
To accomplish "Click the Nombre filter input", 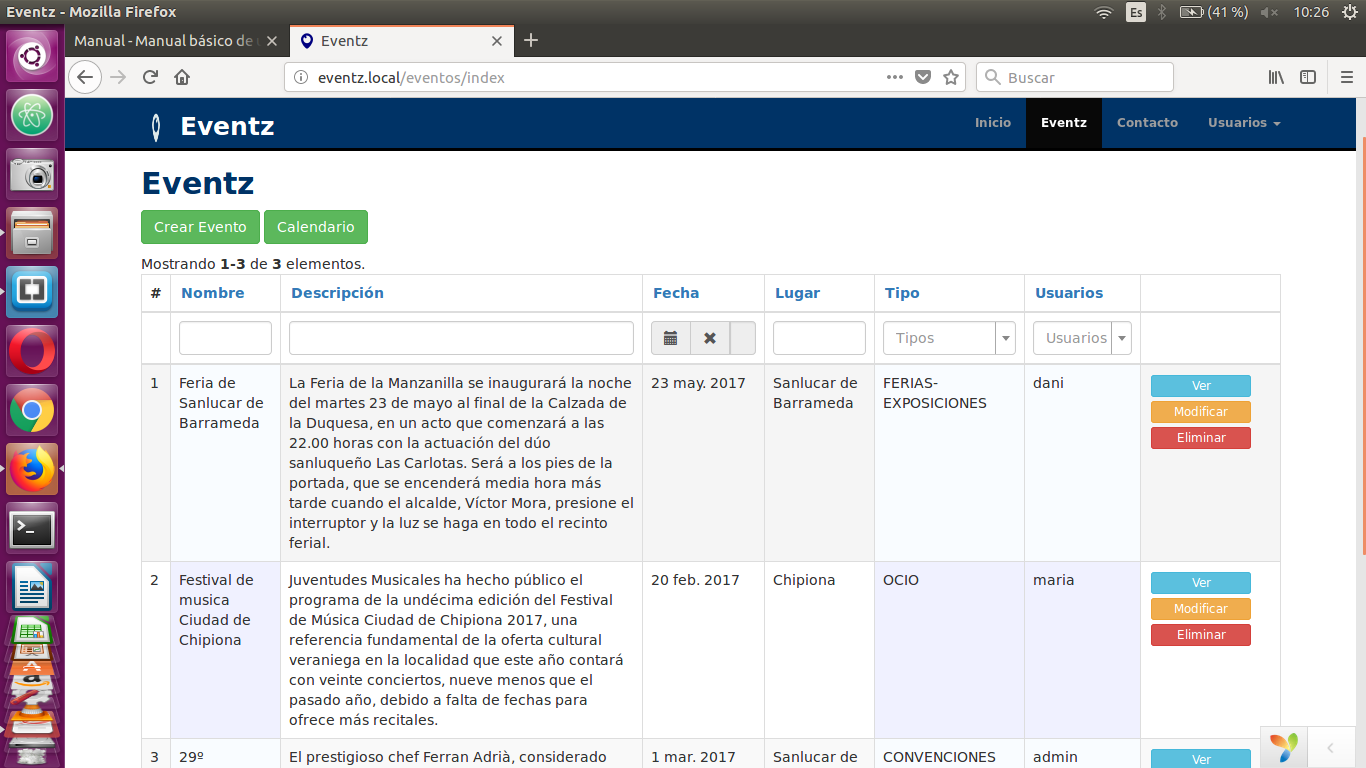I will coord(225,338).
